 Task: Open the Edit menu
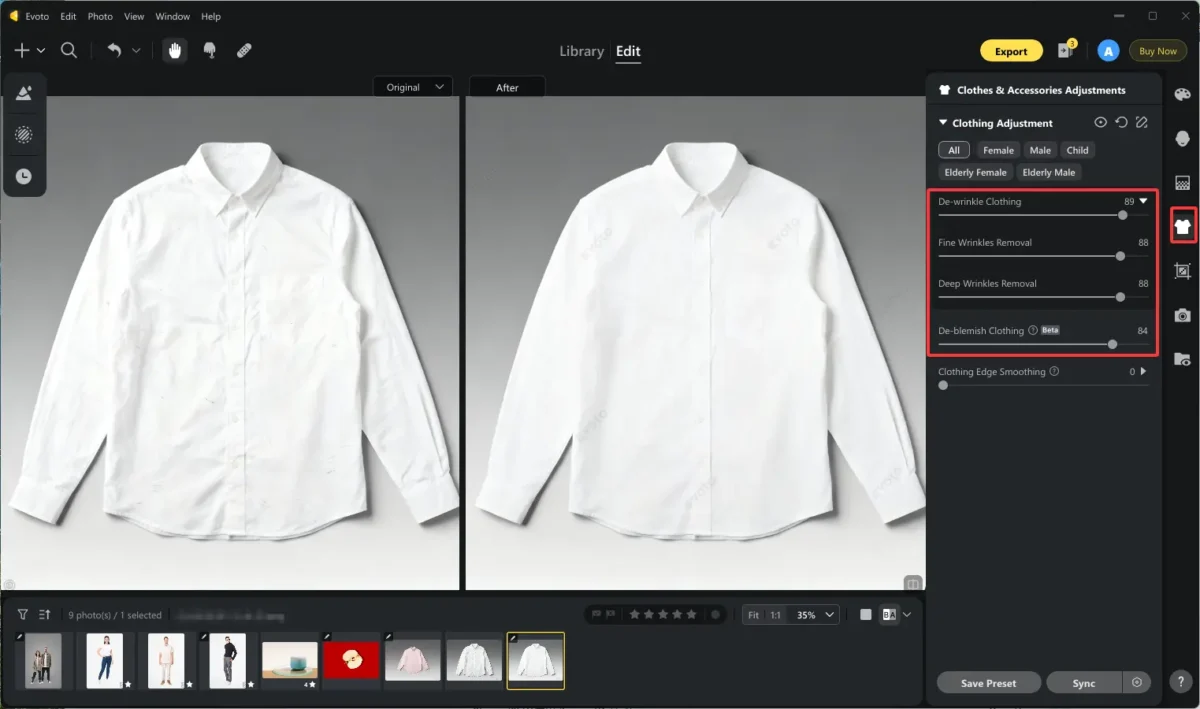click(68, 17)
